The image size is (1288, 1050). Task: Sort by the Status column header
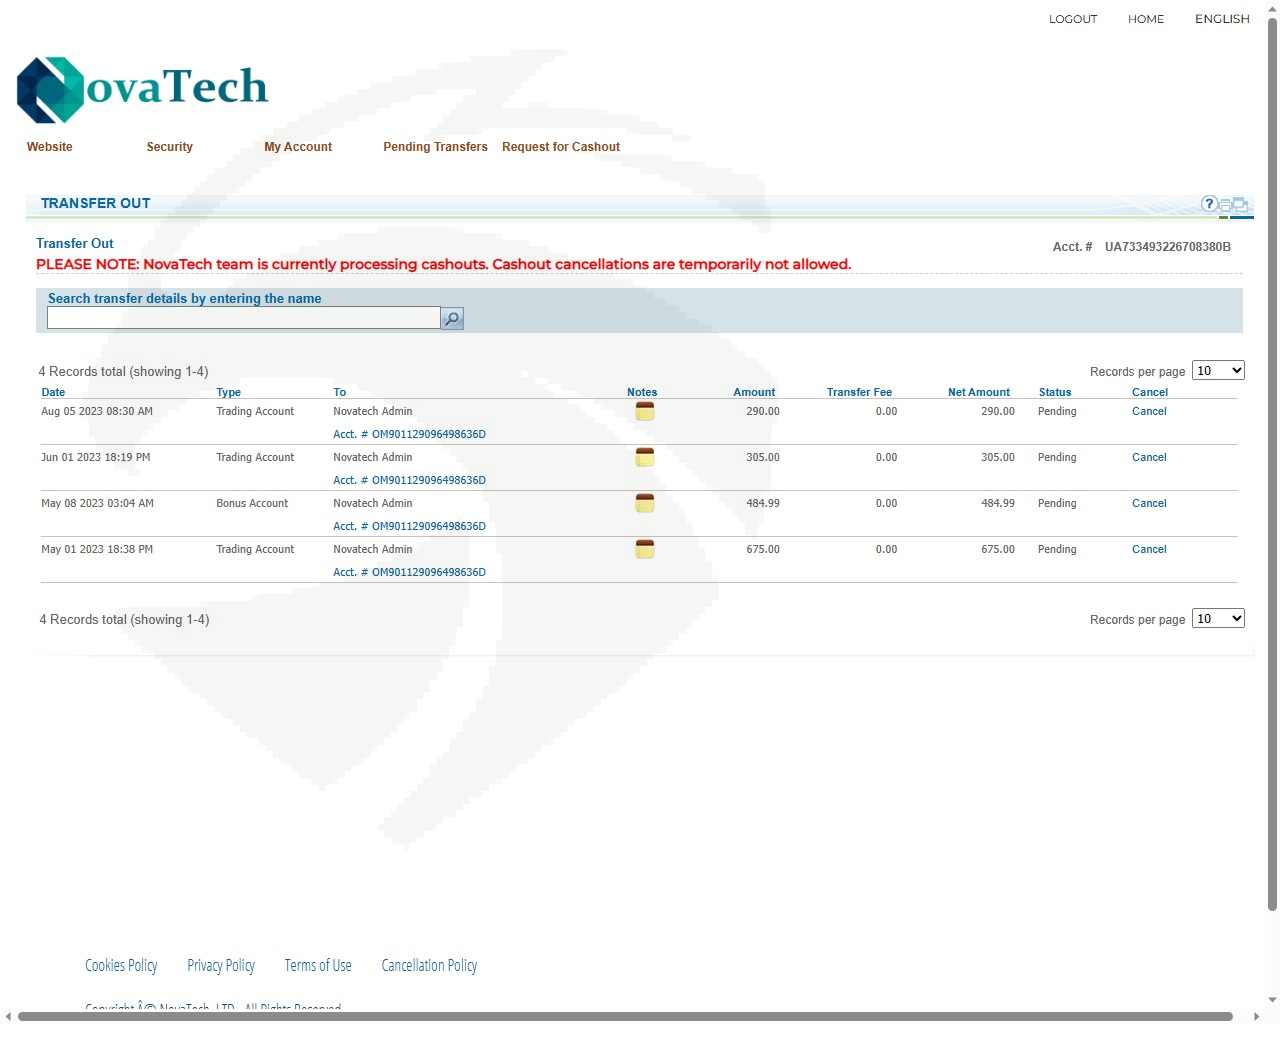tap(1055, 392)
